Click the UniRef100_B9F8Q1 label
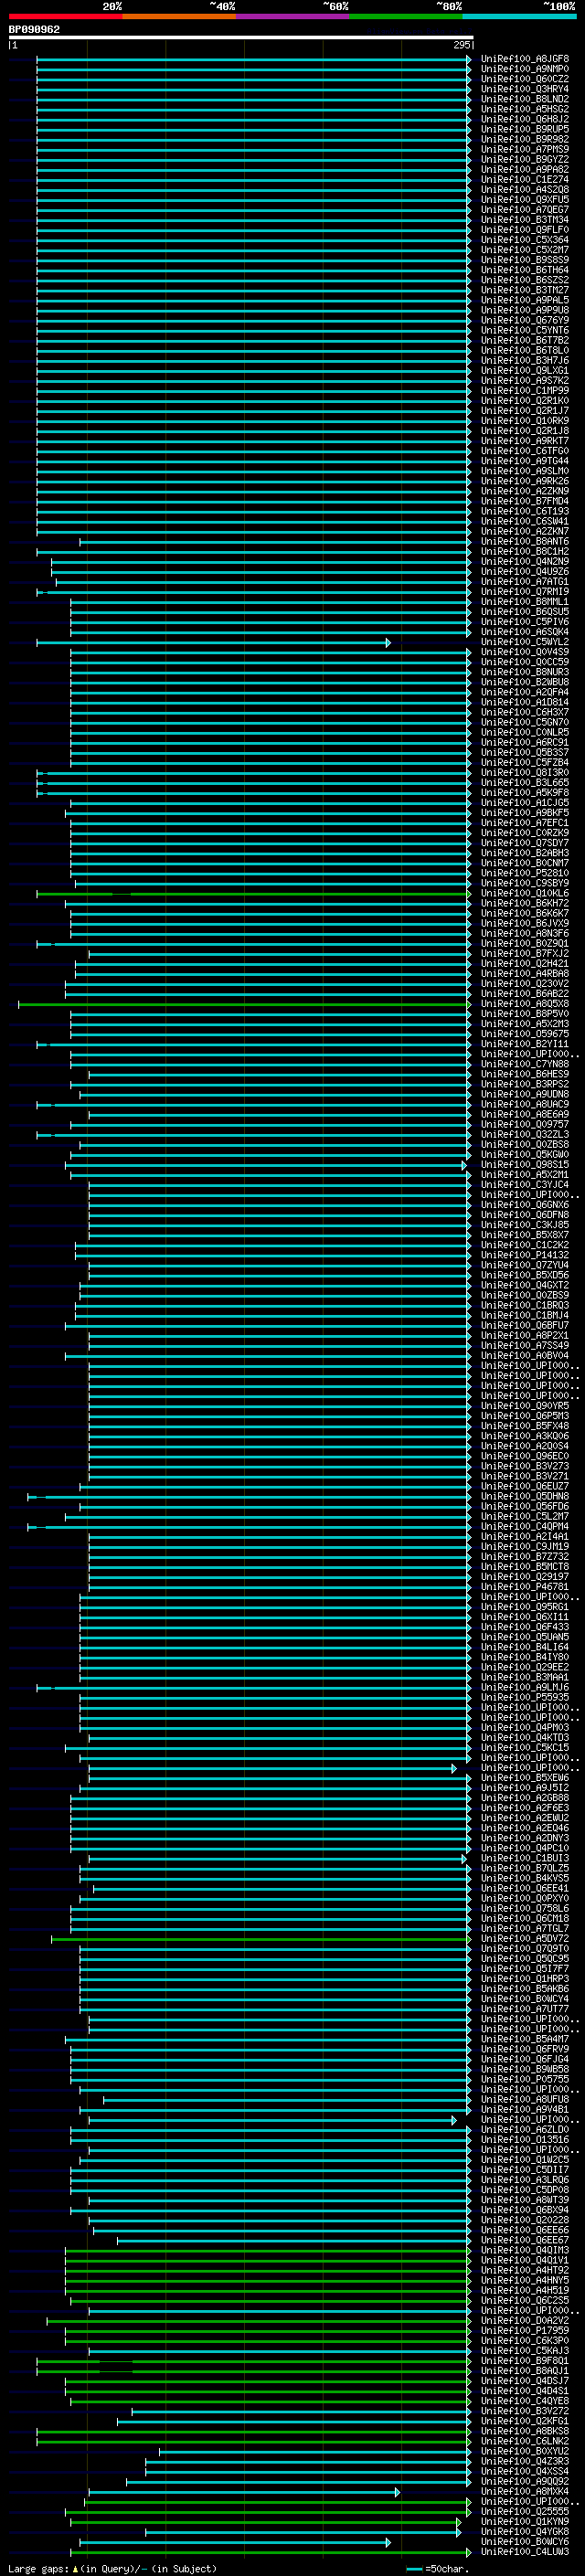585x2576 pixels. (524, 2360)
